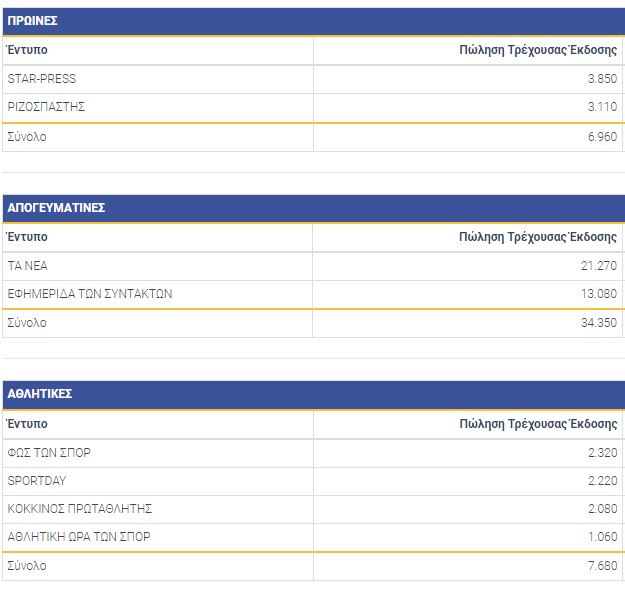Click the ΡΙΖΟΣΠΑΣΤΗΣ newspaper name

(48, 107)
